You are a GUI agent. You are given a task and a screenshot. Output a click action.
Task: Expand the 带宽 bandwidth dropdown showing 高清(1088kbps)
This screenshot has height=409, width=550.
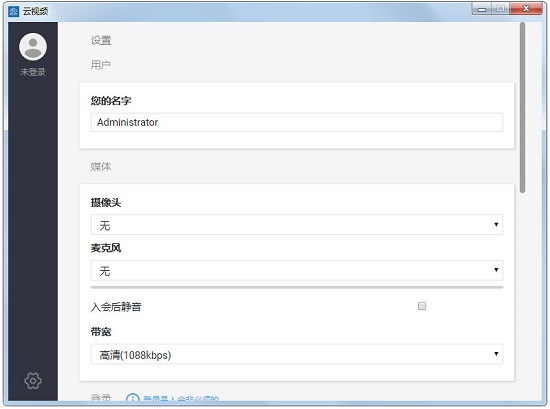297,354
